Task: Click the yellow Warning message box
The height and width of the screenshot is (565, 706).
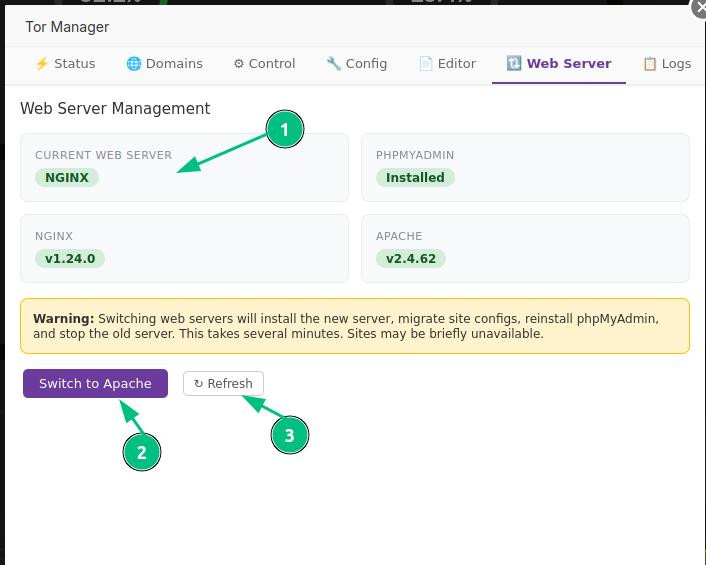Action: (355, 326)
